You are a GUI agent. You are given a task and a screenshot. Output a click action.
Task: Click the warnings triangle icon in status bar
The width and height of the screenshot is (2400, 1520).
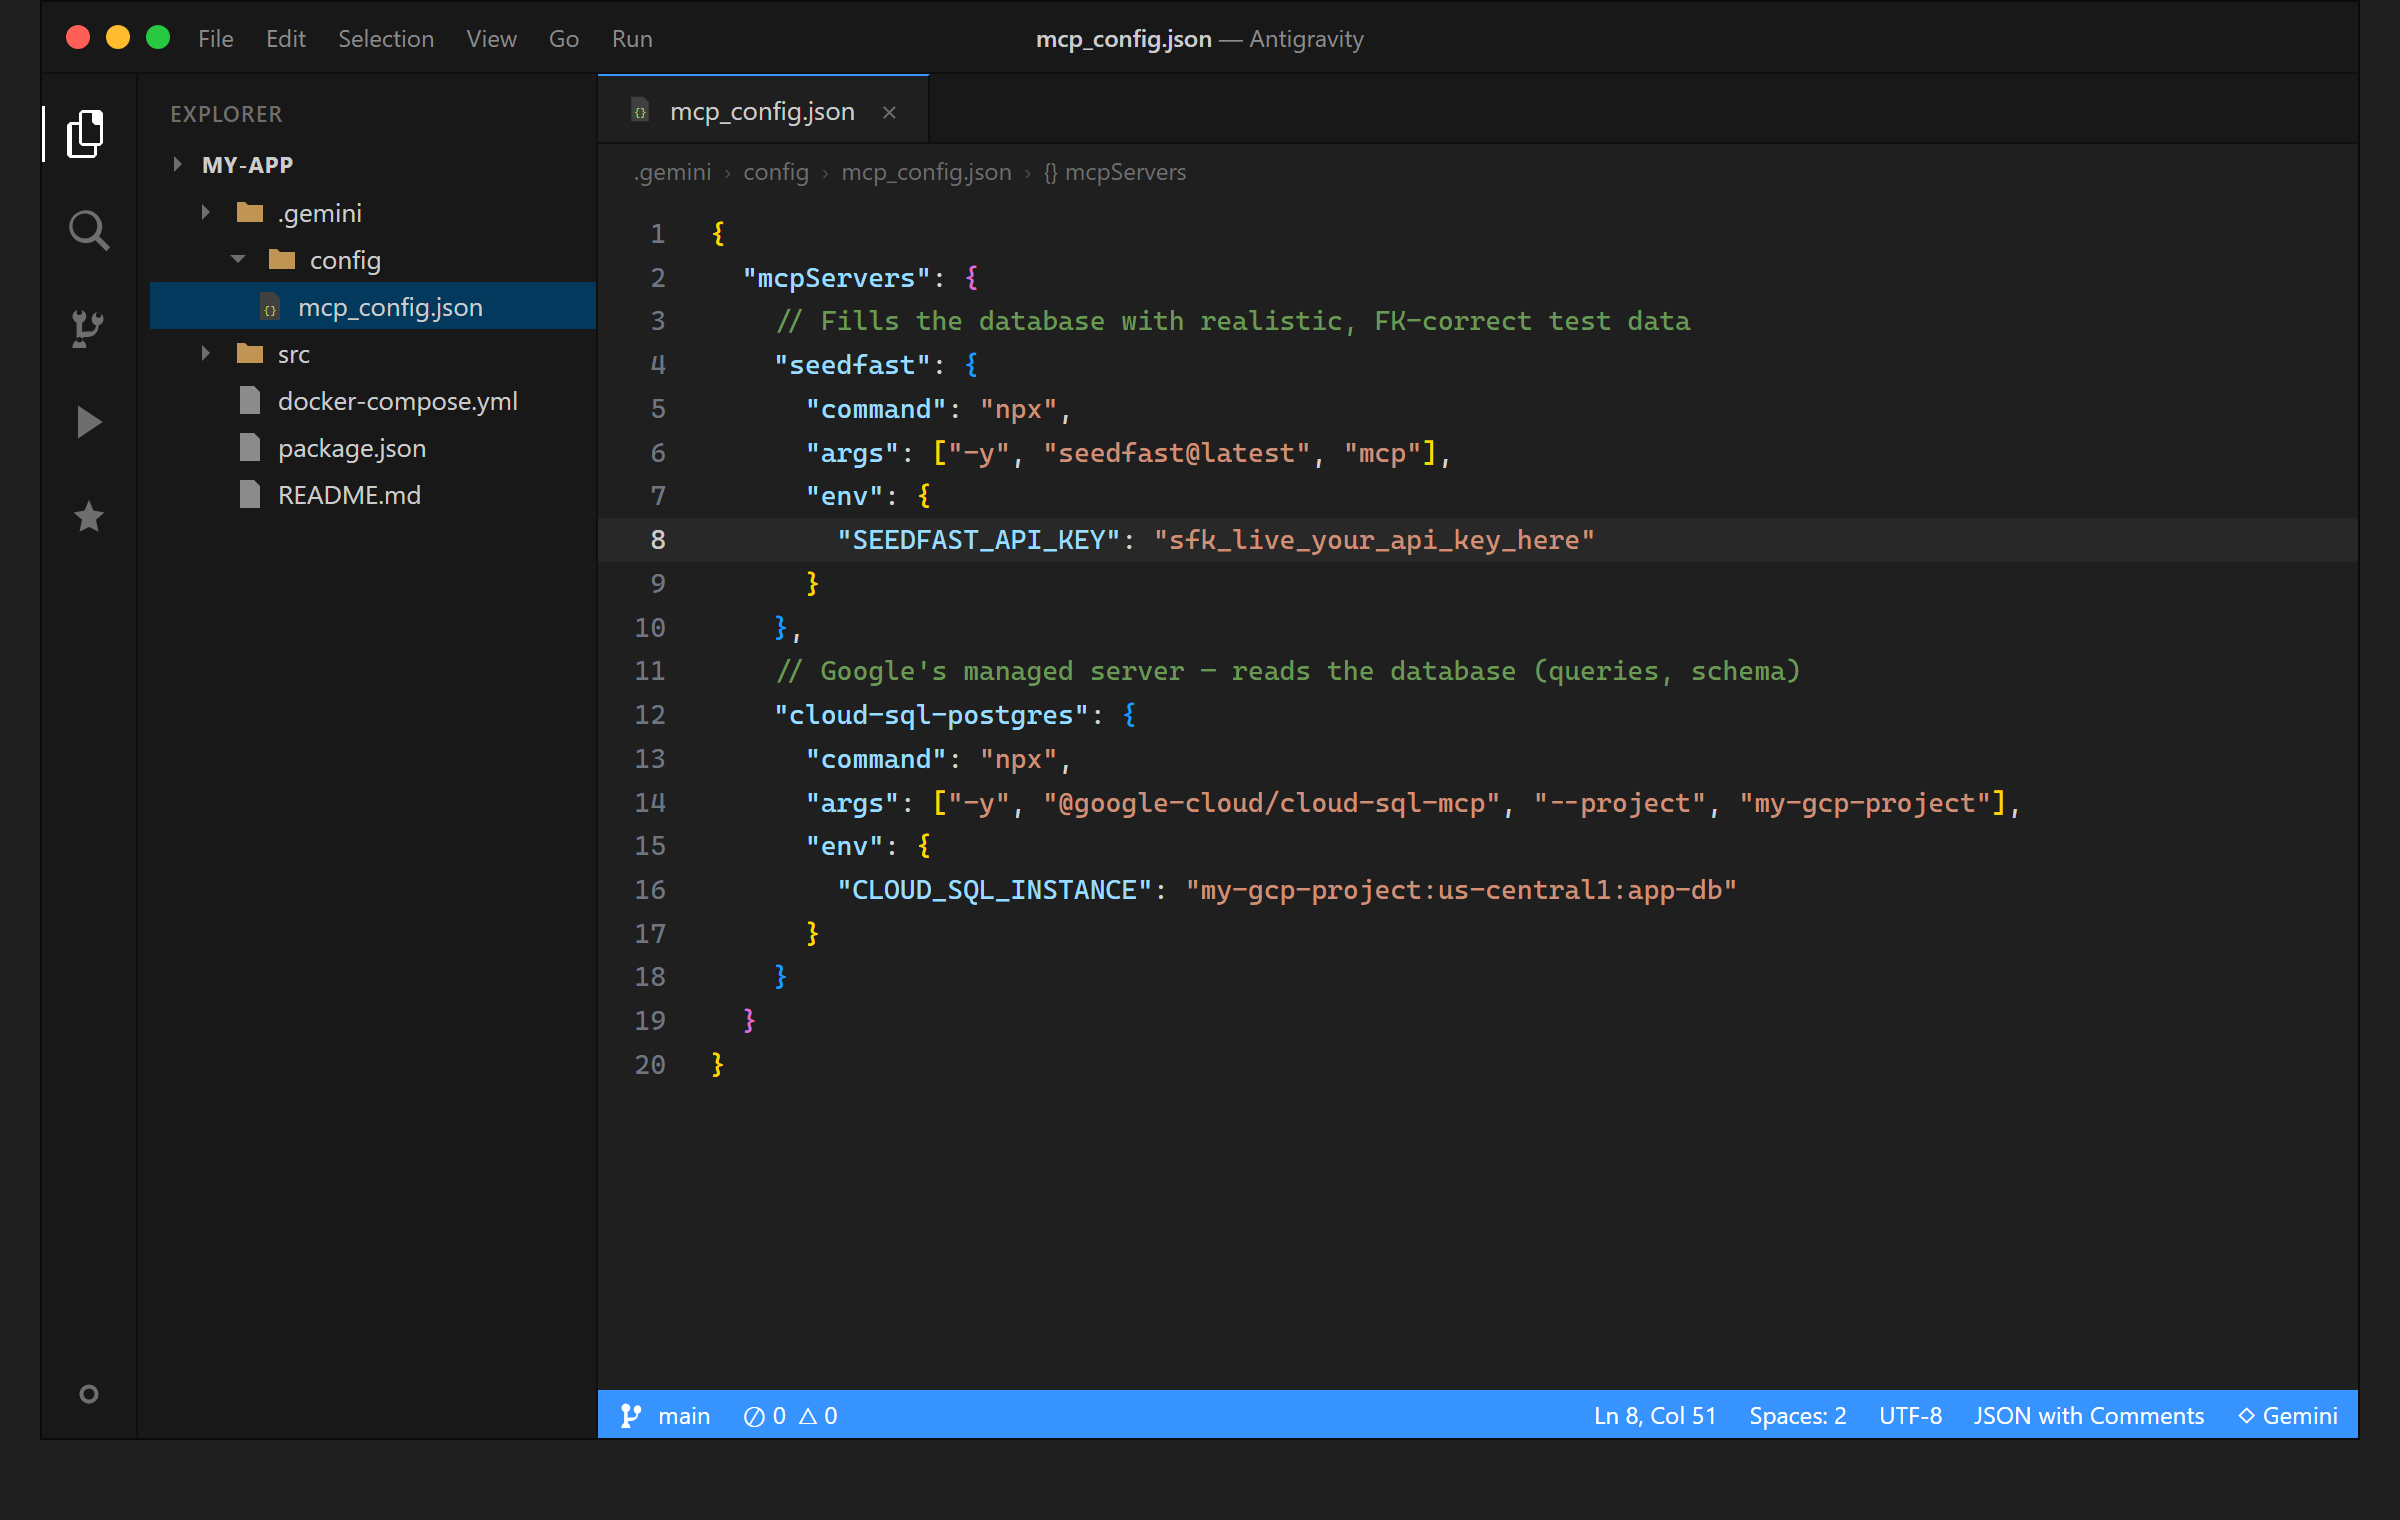click(x=808, y=1416)
